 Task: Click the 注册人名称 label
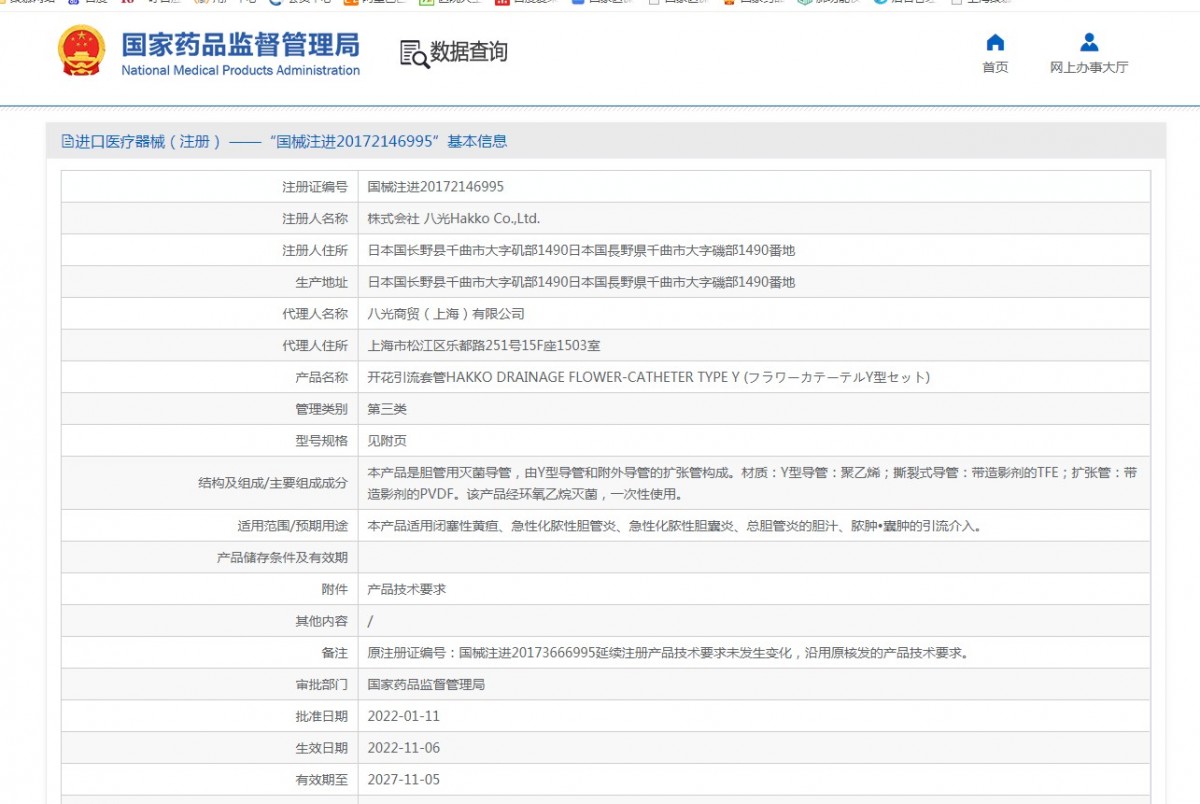click(x=314, y=218)
